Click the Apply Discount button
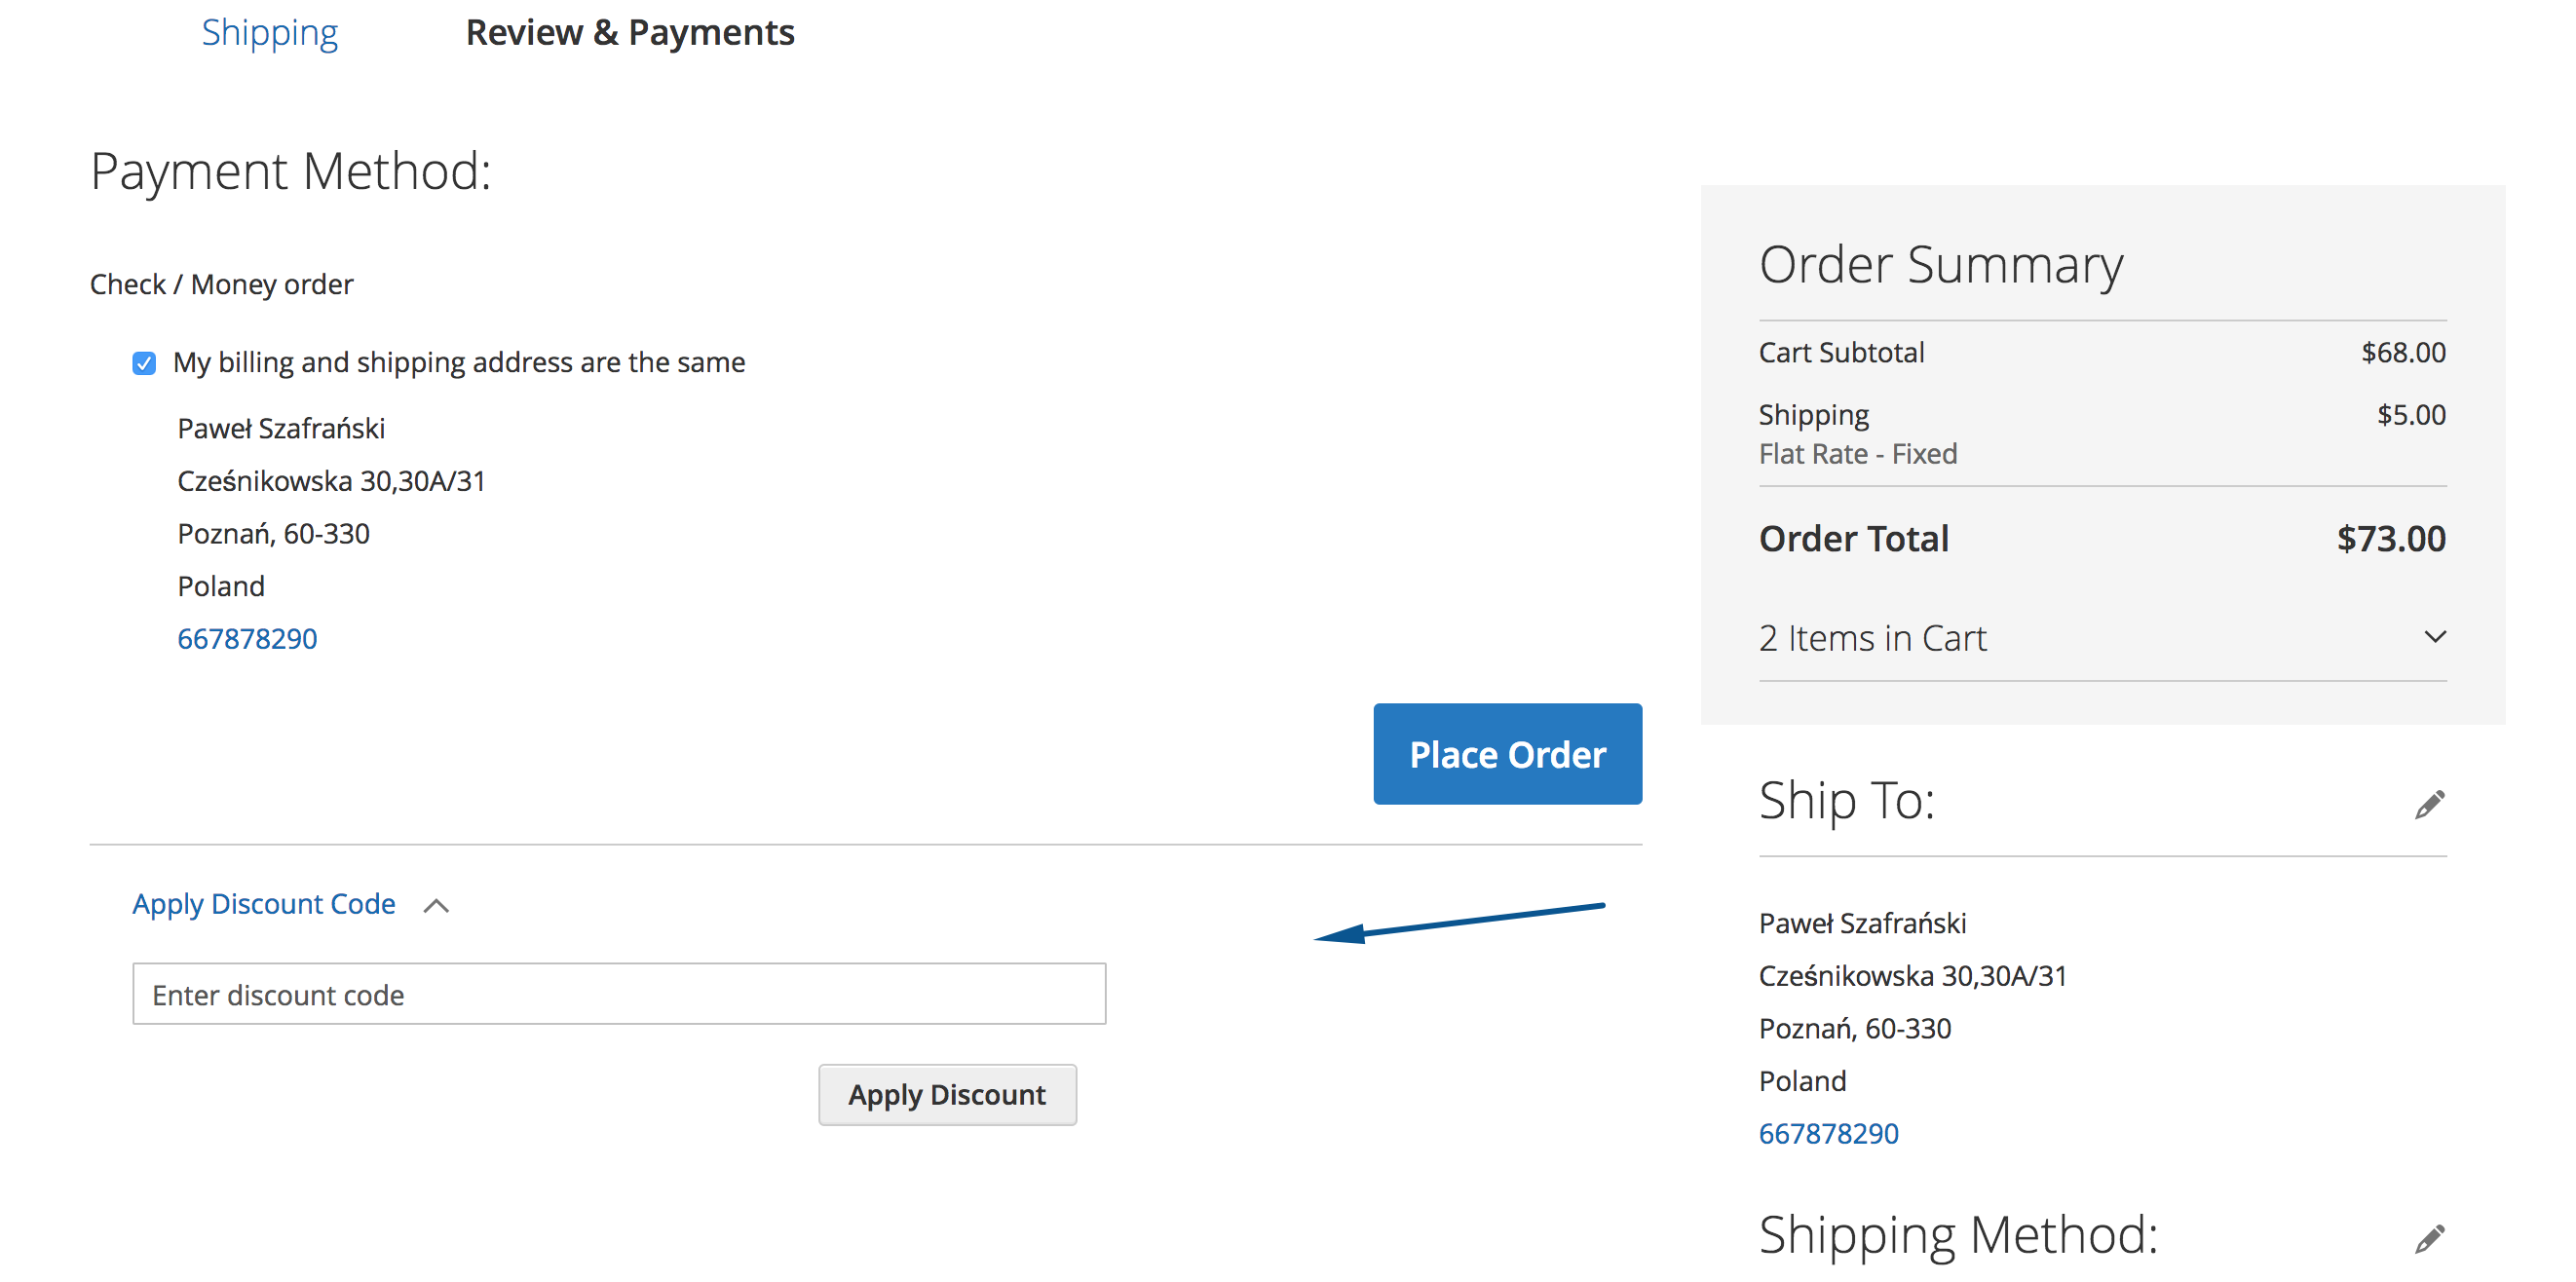2576x1282 pixels. pos(947,1094)
